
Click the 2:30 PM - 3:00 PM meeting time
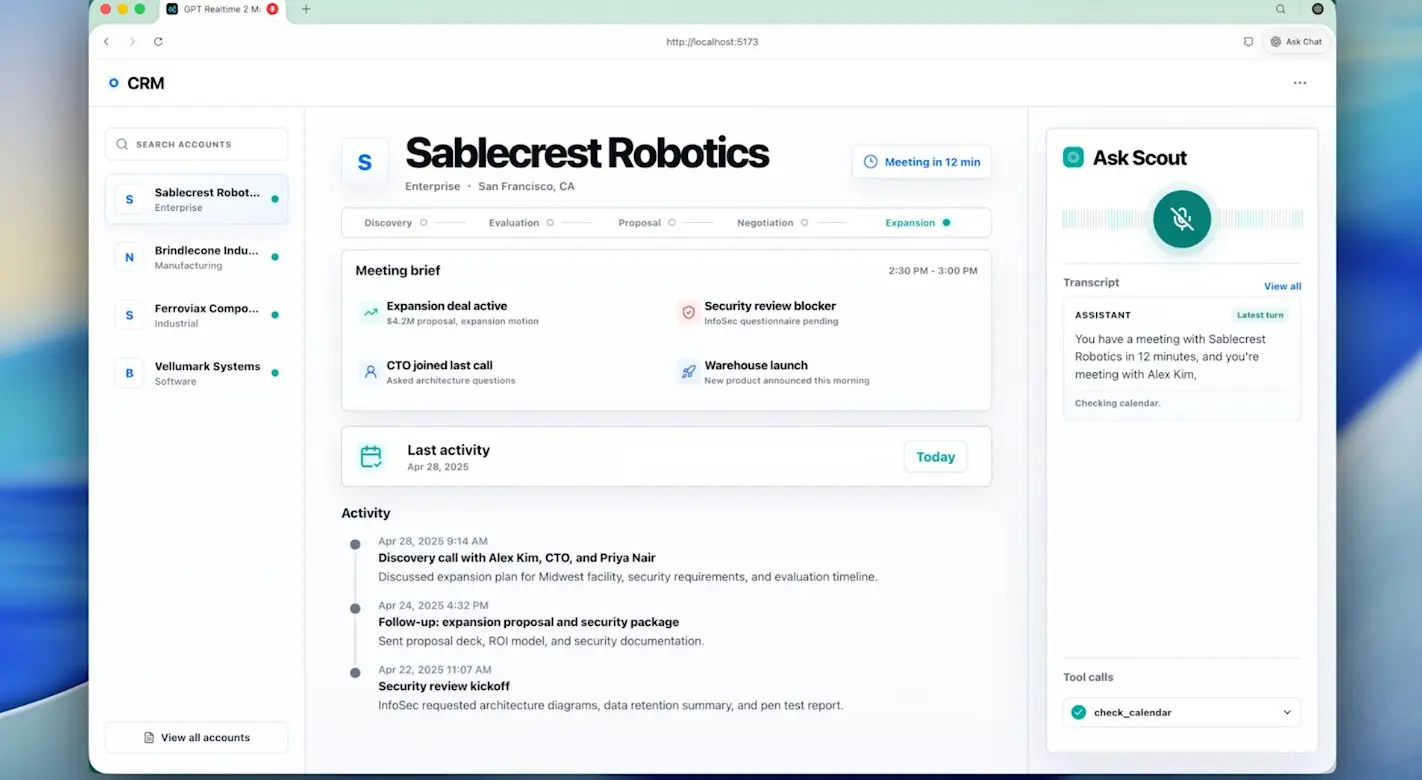[x=933, y=271]
